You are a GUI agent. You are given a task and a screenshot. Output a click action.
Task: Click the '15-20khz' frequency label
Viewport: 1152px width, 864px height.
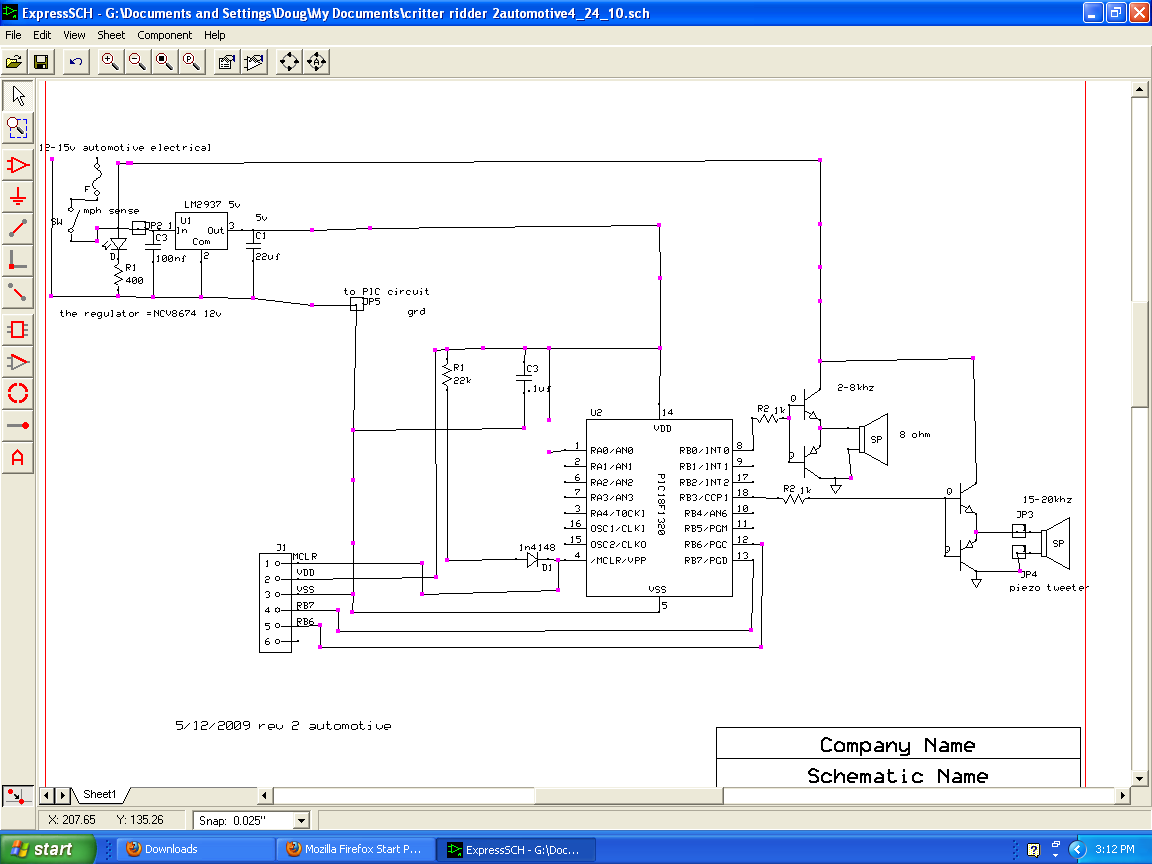tap(1047, 500)
